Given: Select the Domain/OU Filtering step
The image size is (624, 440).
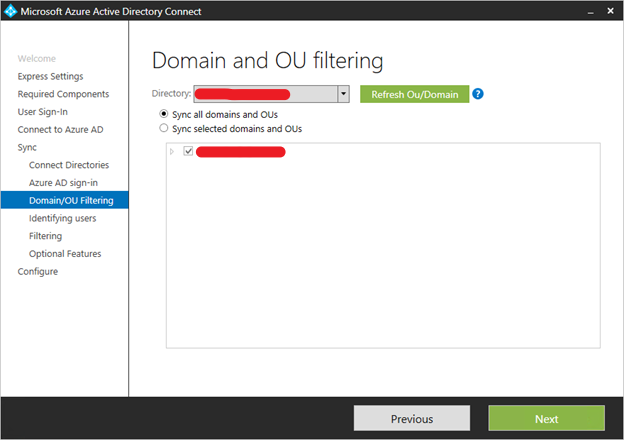Looking at the screenshot, I should (64, 200).
